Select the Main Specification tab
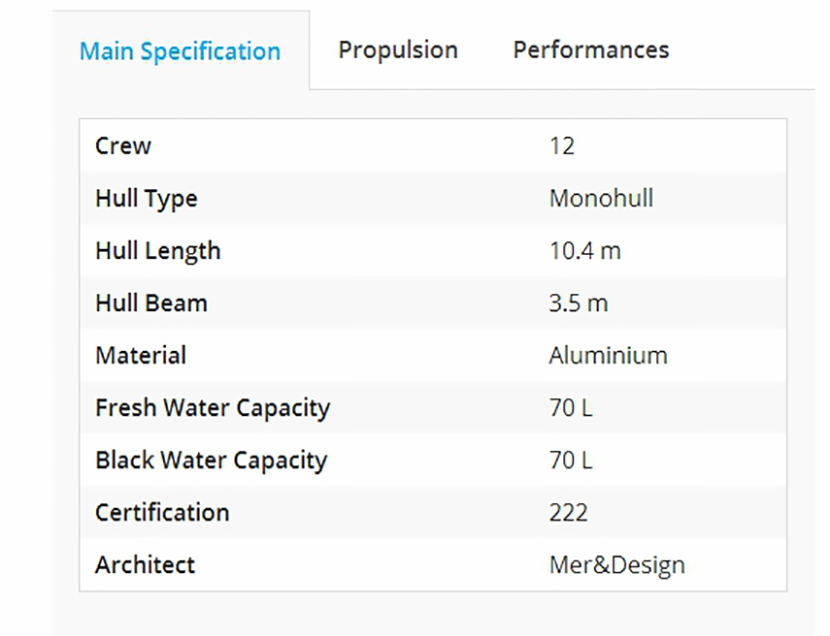 (180, 52)
